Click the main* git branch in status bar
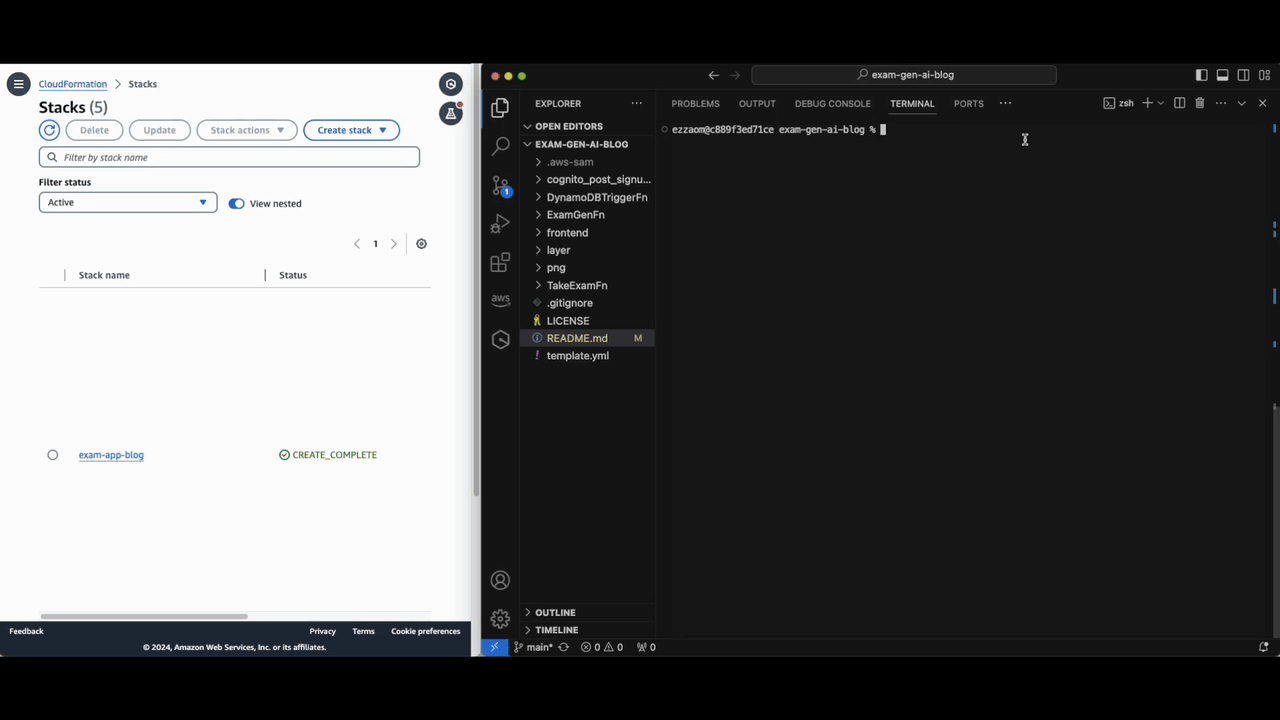Screen dimensions: 1280x720 (x=533, y=647)
